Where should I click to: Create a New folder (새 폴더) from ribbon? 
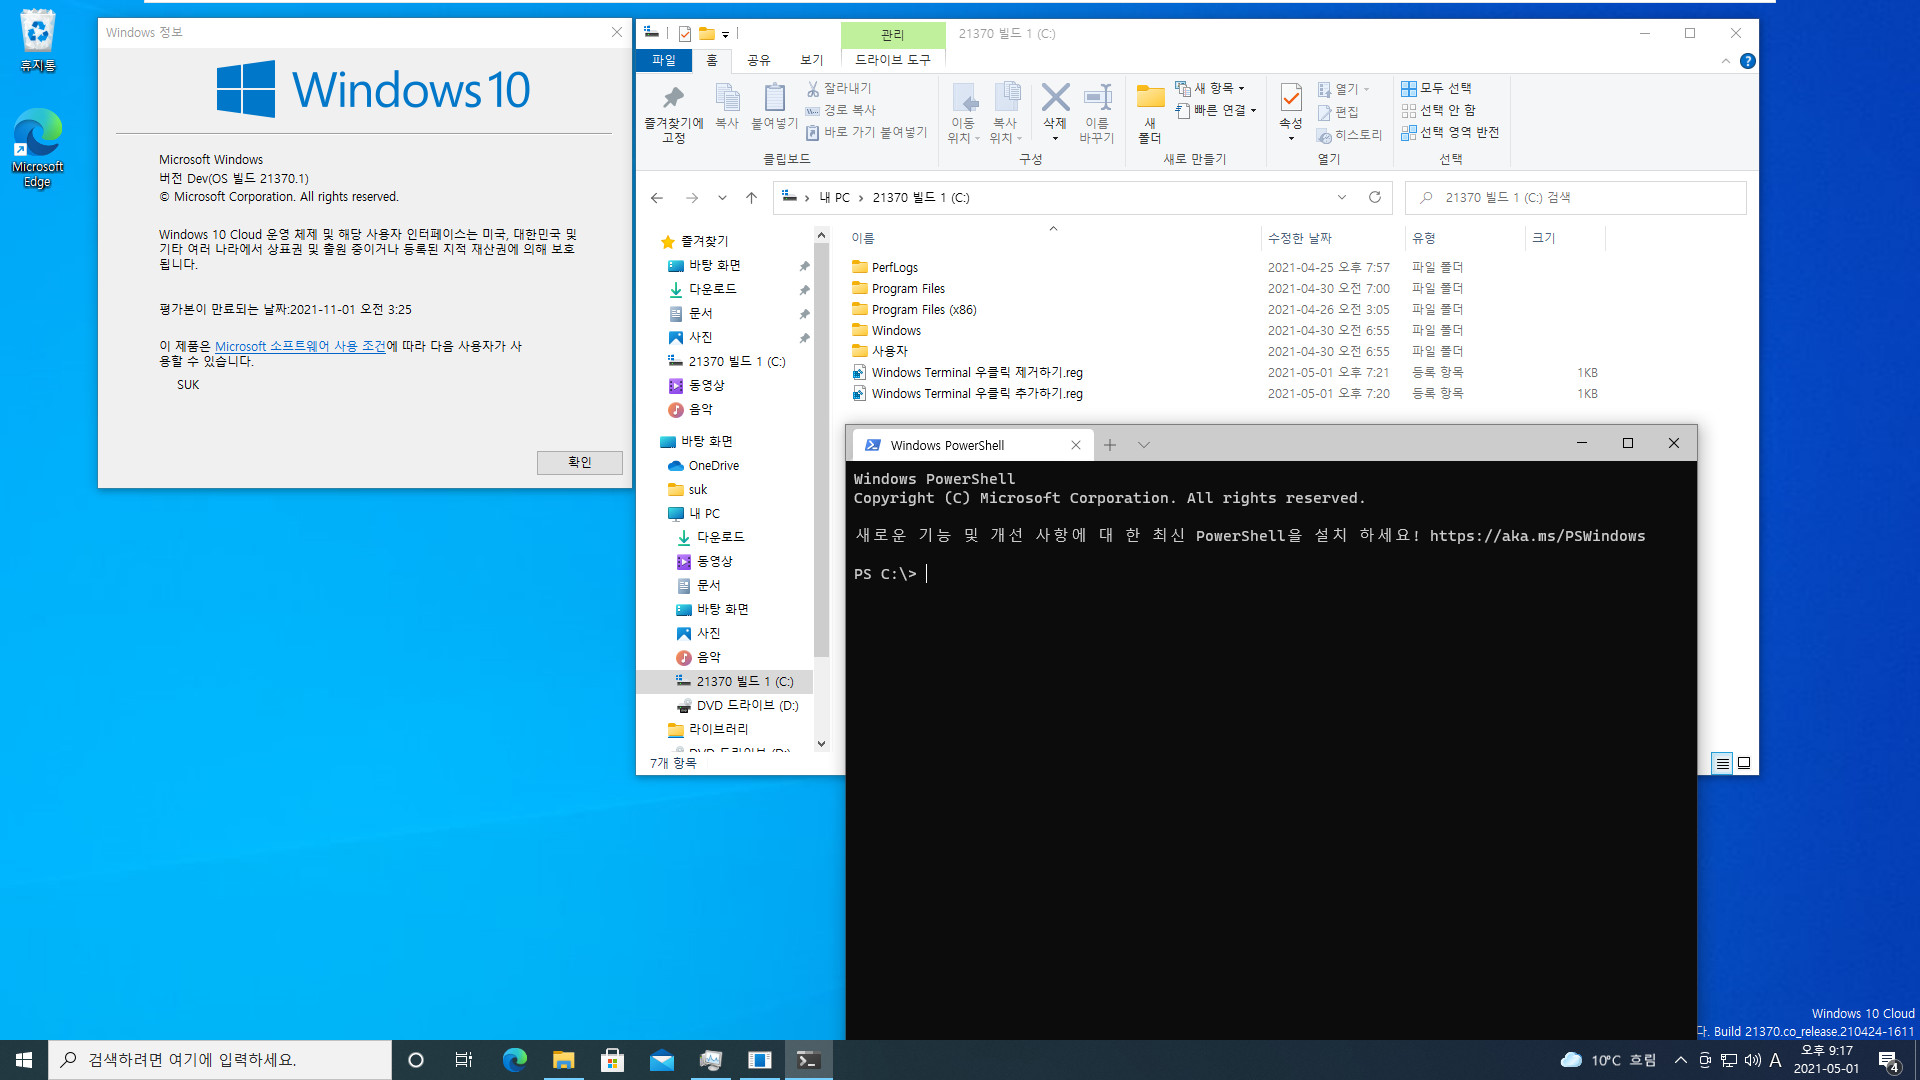(1150, 114)
